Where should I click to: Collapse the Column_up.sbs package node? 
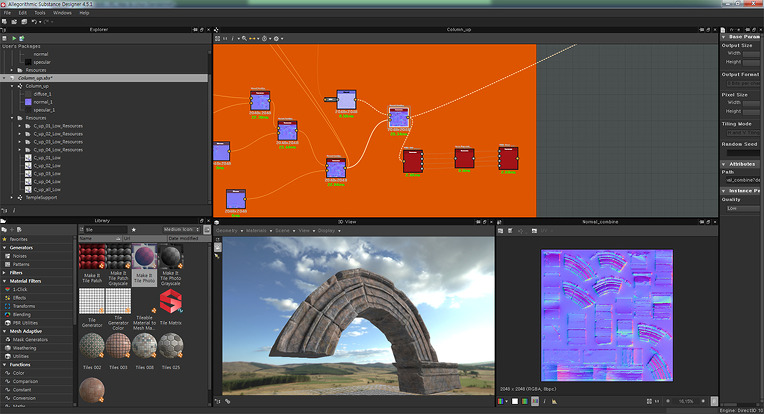(4, 78)
